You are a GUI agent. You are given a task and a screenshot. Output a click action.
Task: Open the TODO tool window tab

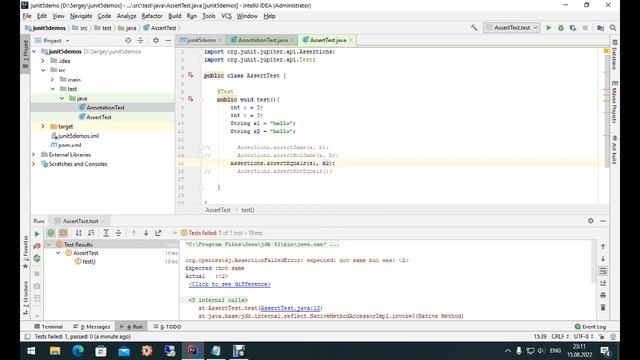(x=167, y=327)
